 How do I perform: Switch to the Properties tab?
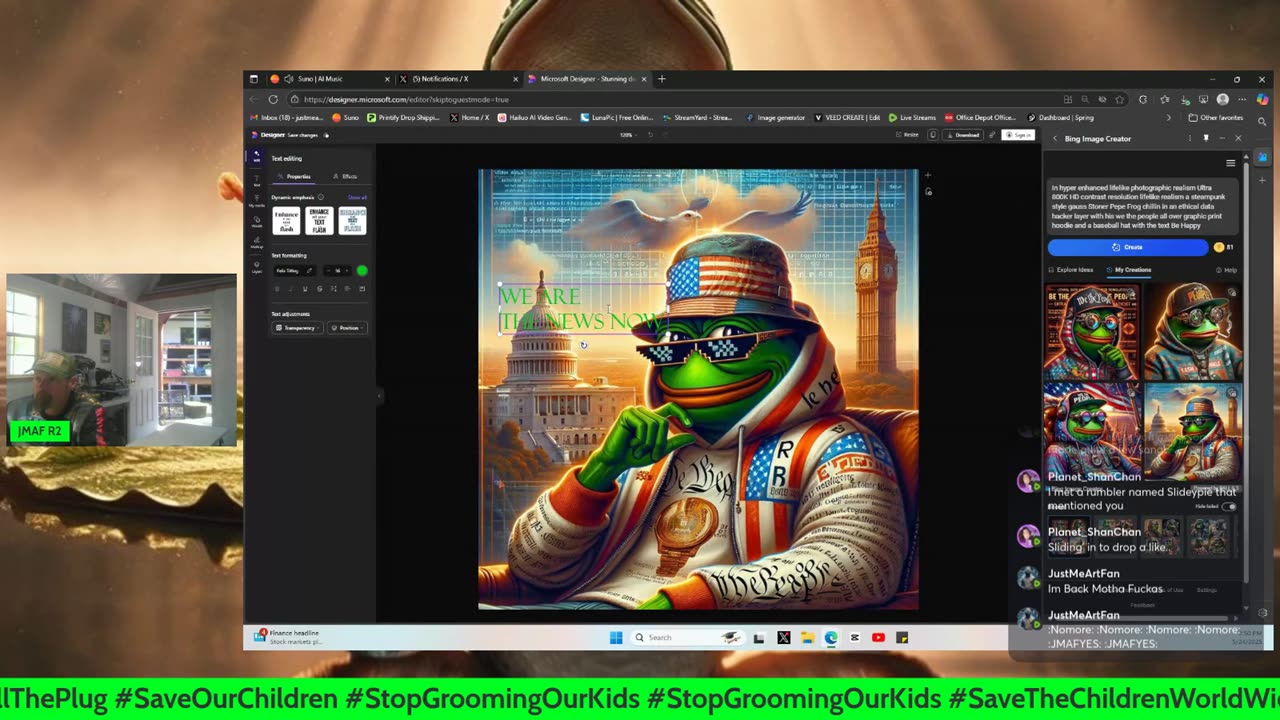pyautogui.click(x=293, y=176)
